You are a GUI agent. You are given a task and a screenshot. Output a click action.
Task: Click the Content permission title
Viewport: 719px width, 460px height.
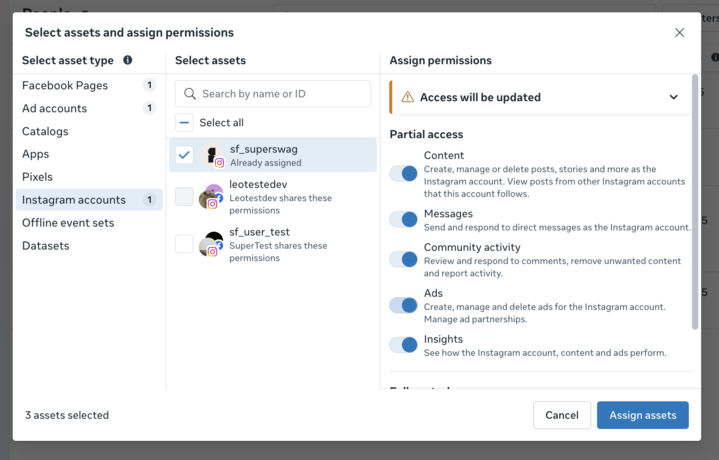click(444, 155)
